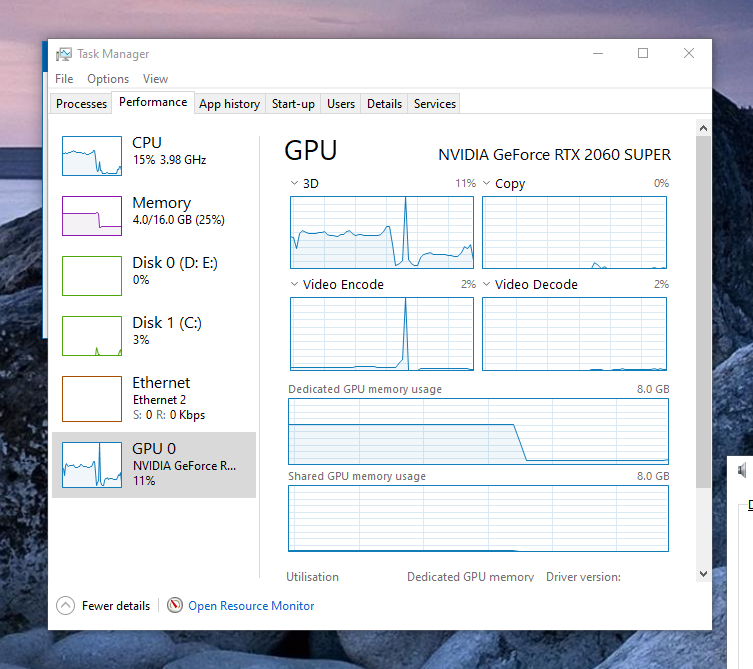Select the Ethernet activity mini graph
Screen dimensions: 753x669
[x=92, y=399]
